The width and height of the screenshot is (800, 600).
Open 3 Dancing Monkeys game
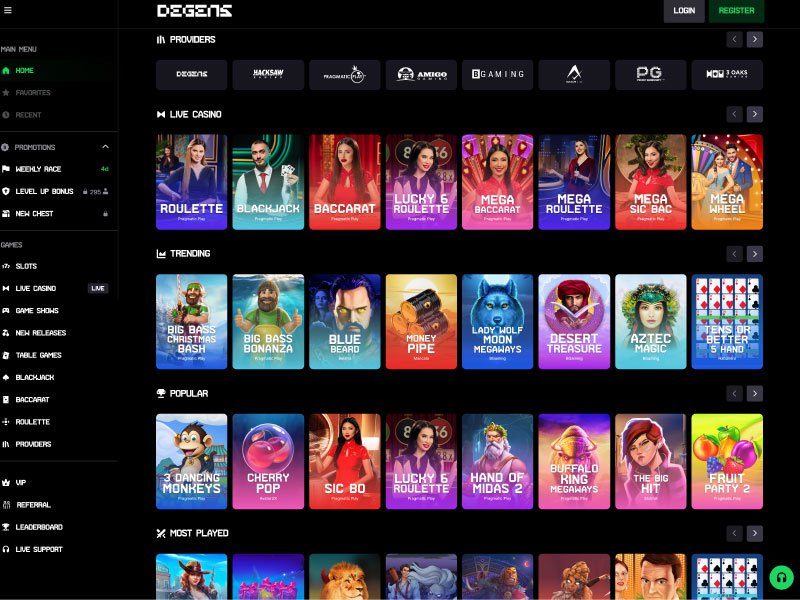click(191, 461)
